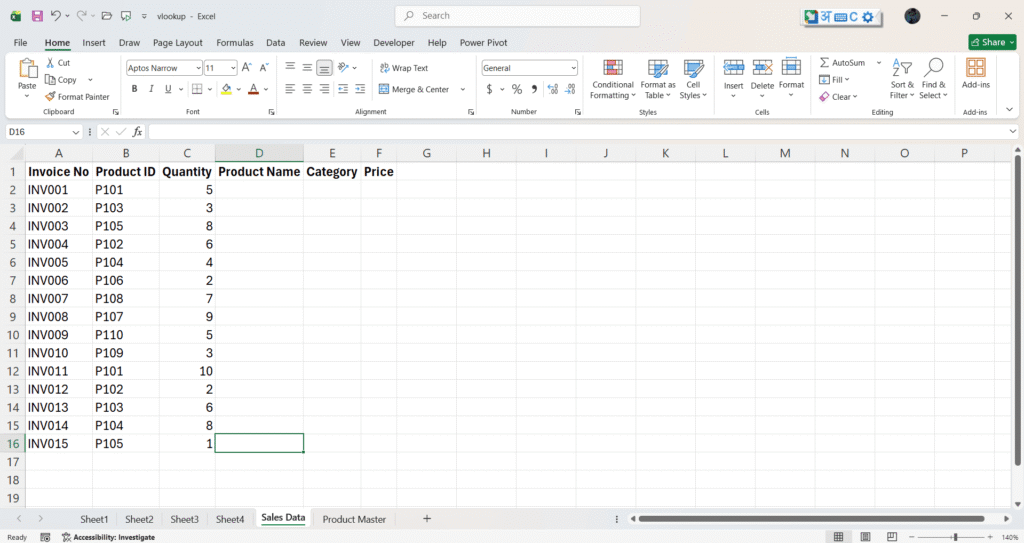Screen dimensions: 1024x543
Task: Increase font size with the larger A icon
Action: pos(246,67)
